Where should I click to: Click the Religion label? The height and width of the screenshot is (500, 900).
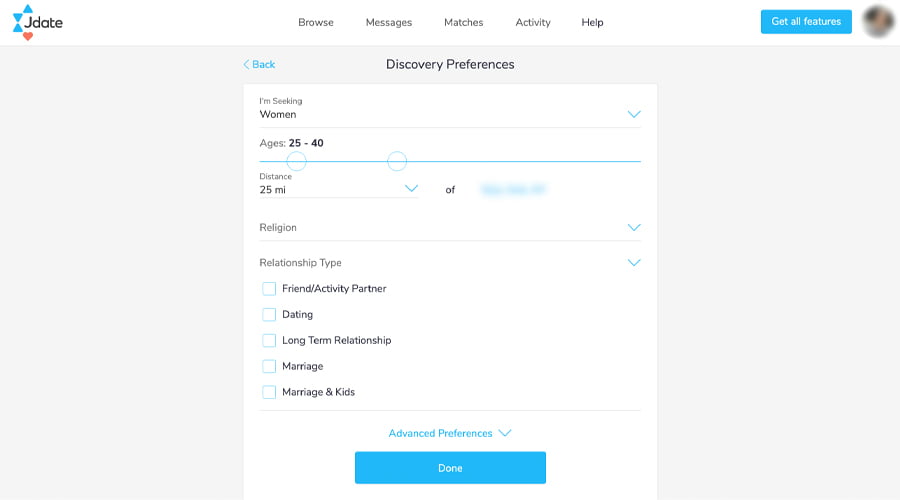(278, 227)
